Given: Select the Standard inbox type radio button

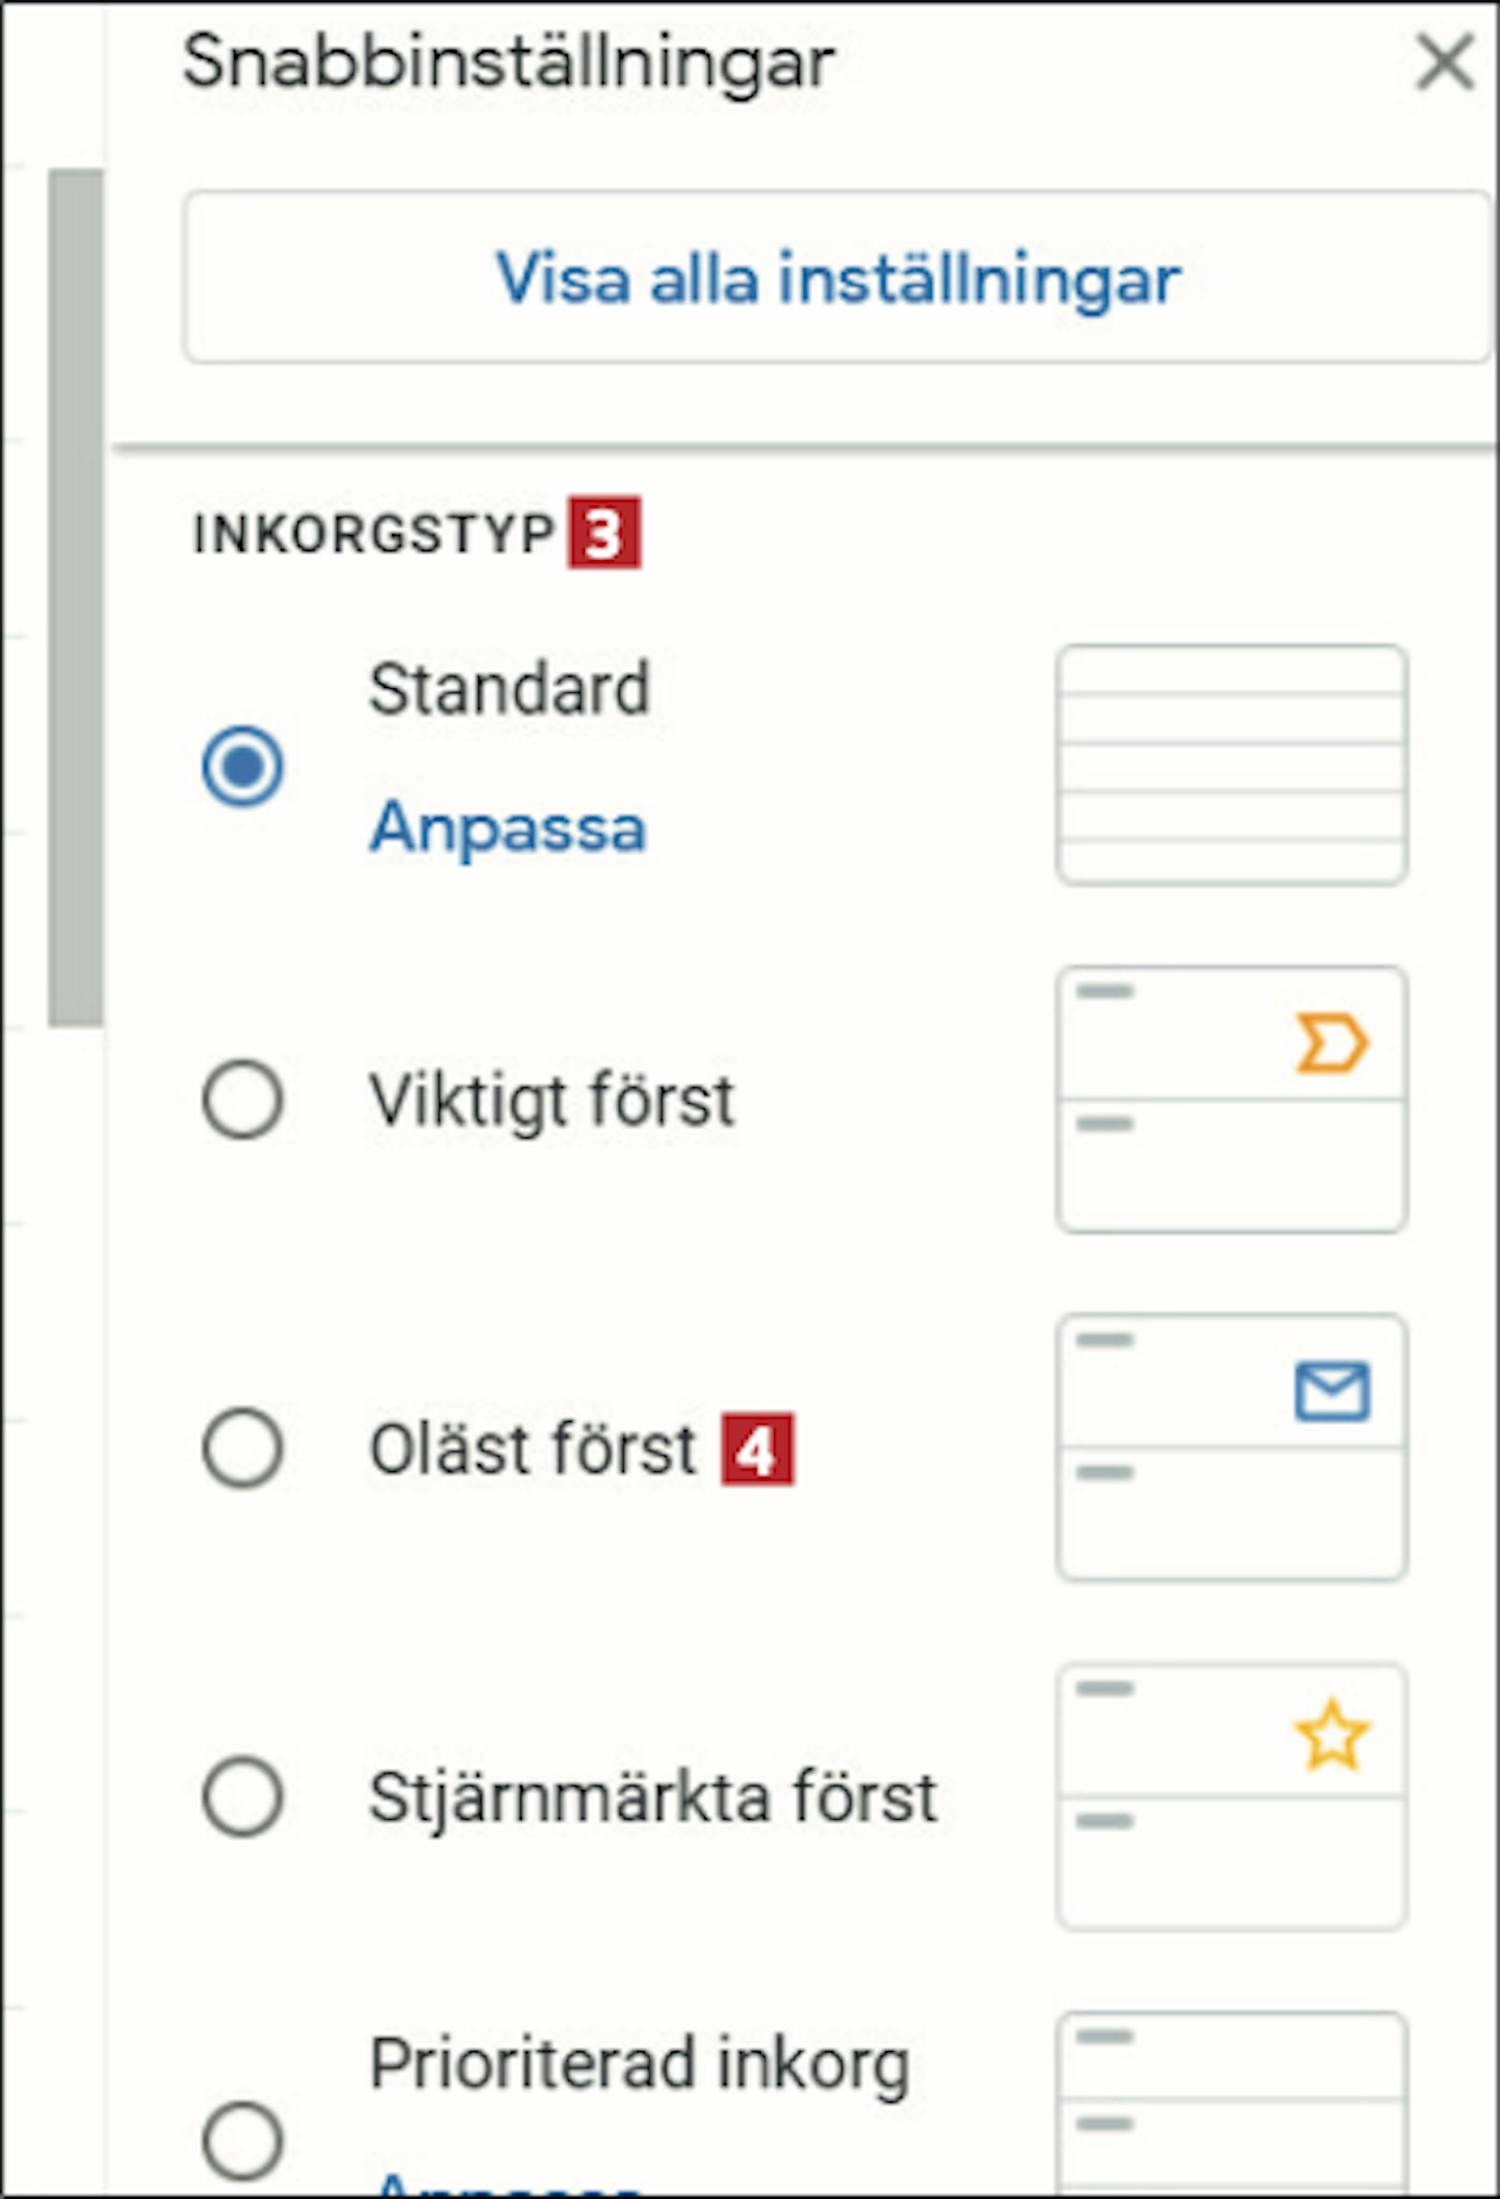Looking at the screenshot, I should (x=242, y=766).
